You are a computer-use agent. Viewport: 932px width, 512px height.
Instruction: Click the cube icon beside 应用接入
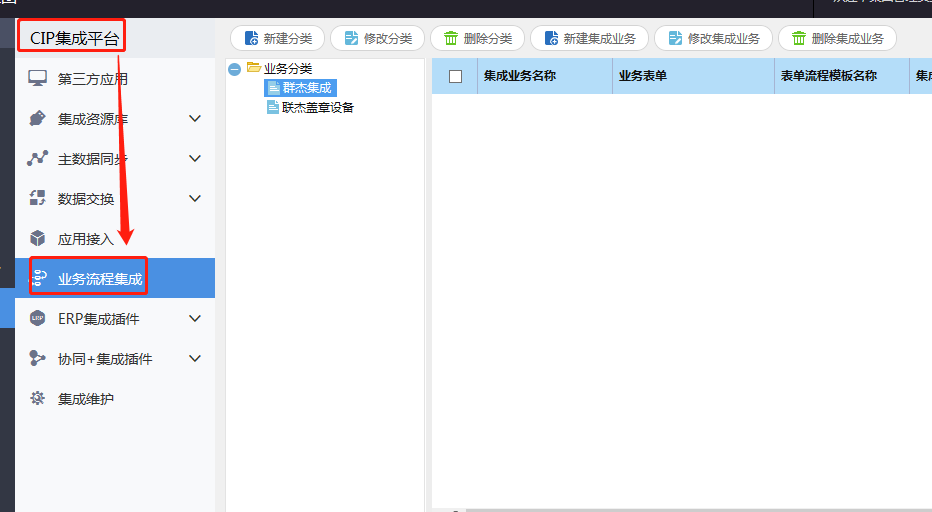click(37, 238)
